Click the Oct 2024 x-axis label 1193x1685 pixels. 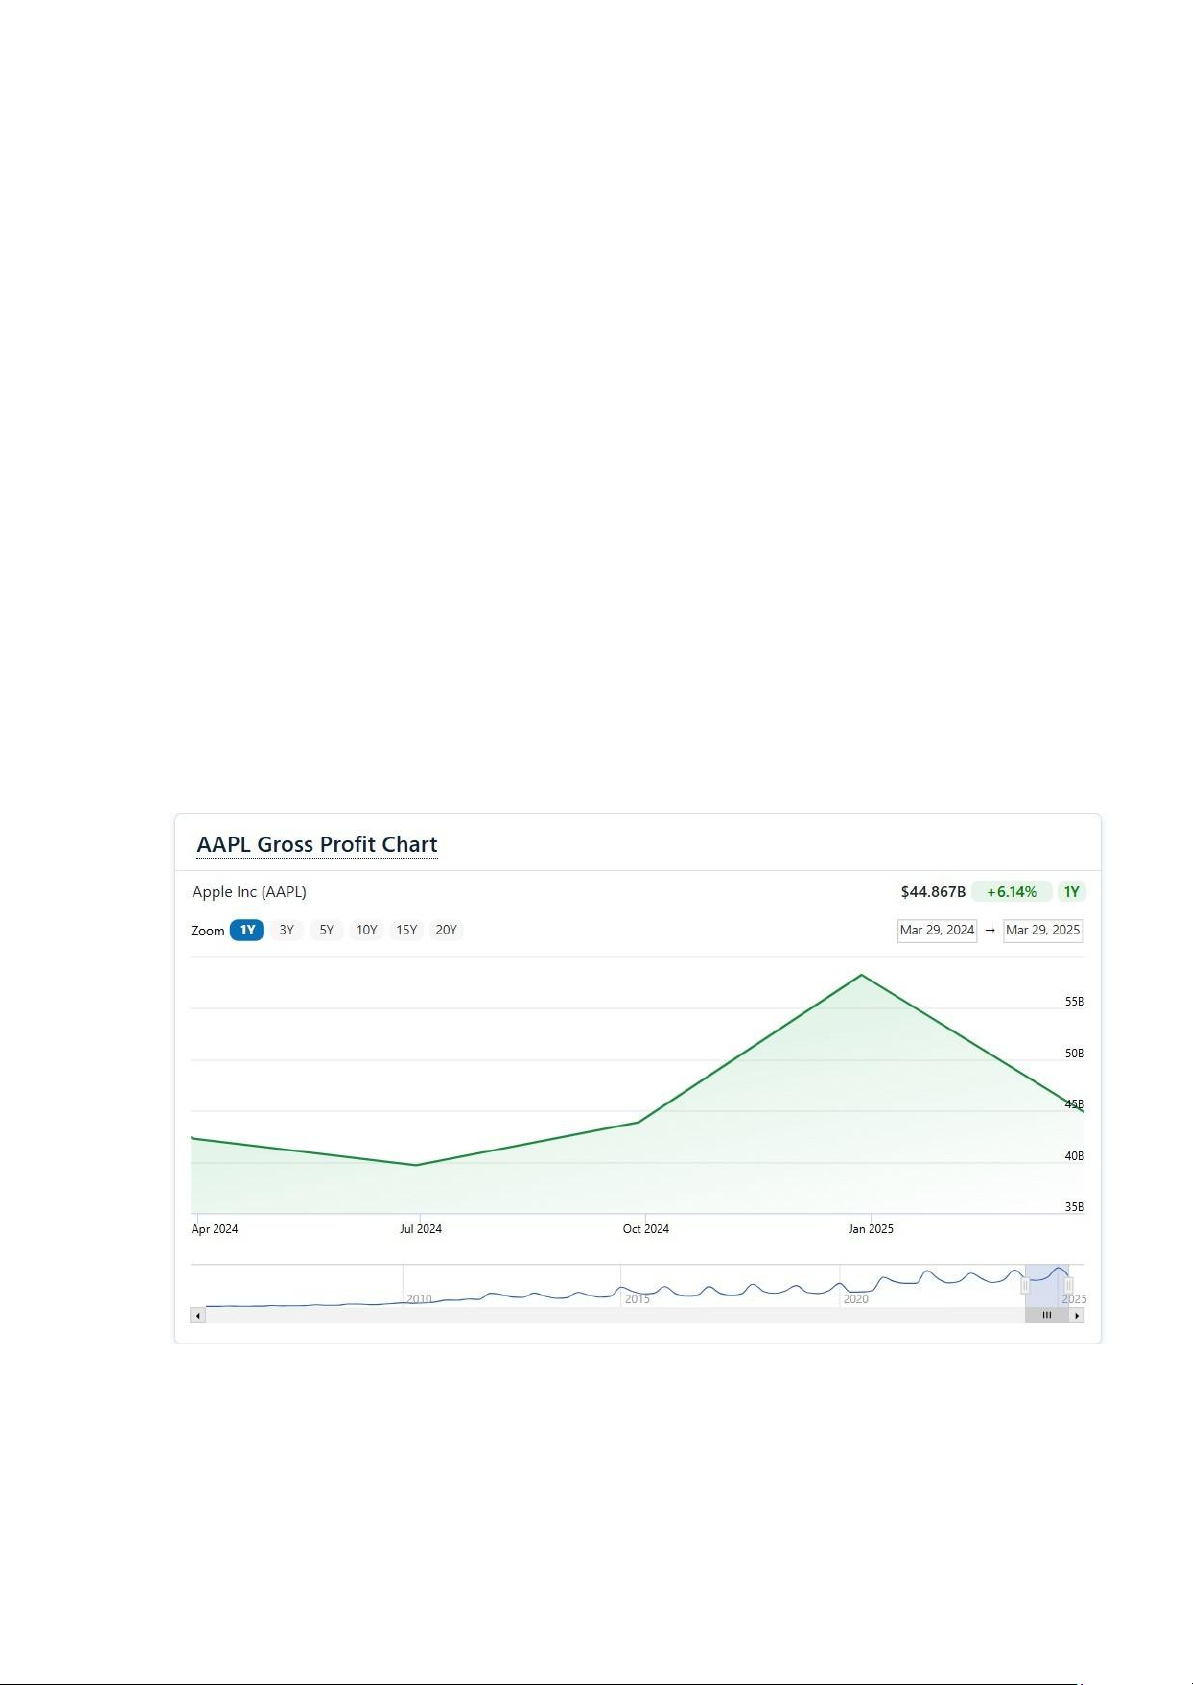click(646, 1229)
